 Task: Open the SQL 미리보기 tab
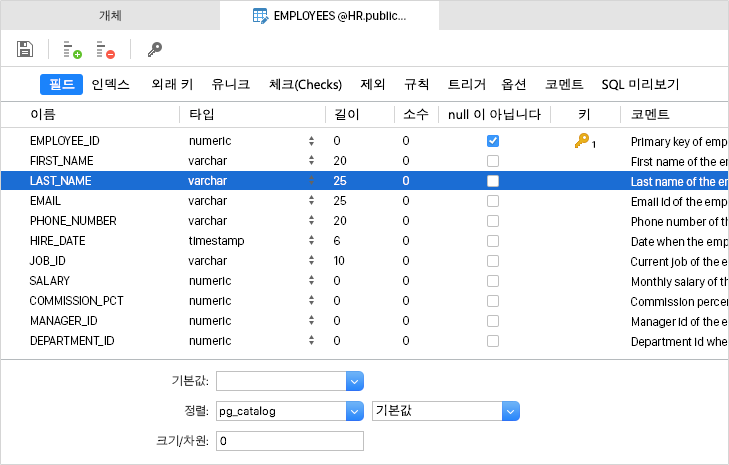(x=640, y=85)
